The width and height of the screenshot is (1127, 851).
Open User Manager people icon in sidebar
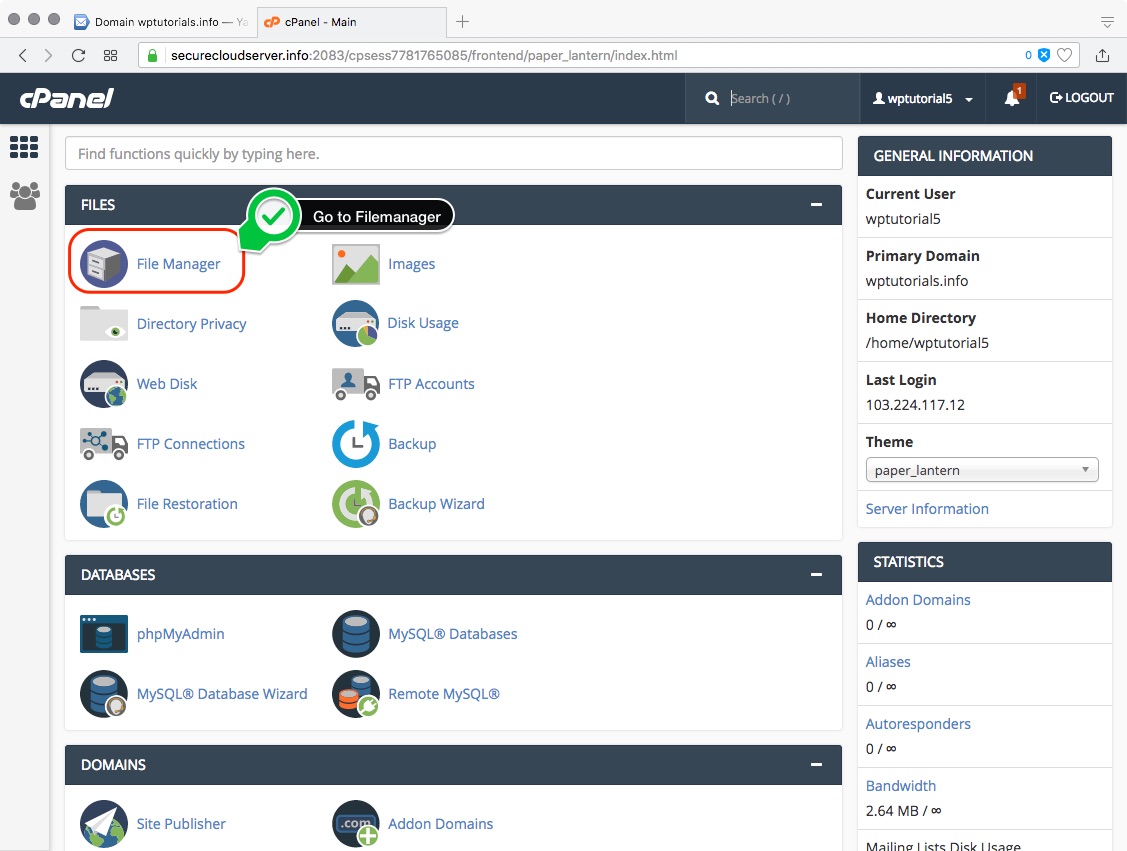point(24,196)
